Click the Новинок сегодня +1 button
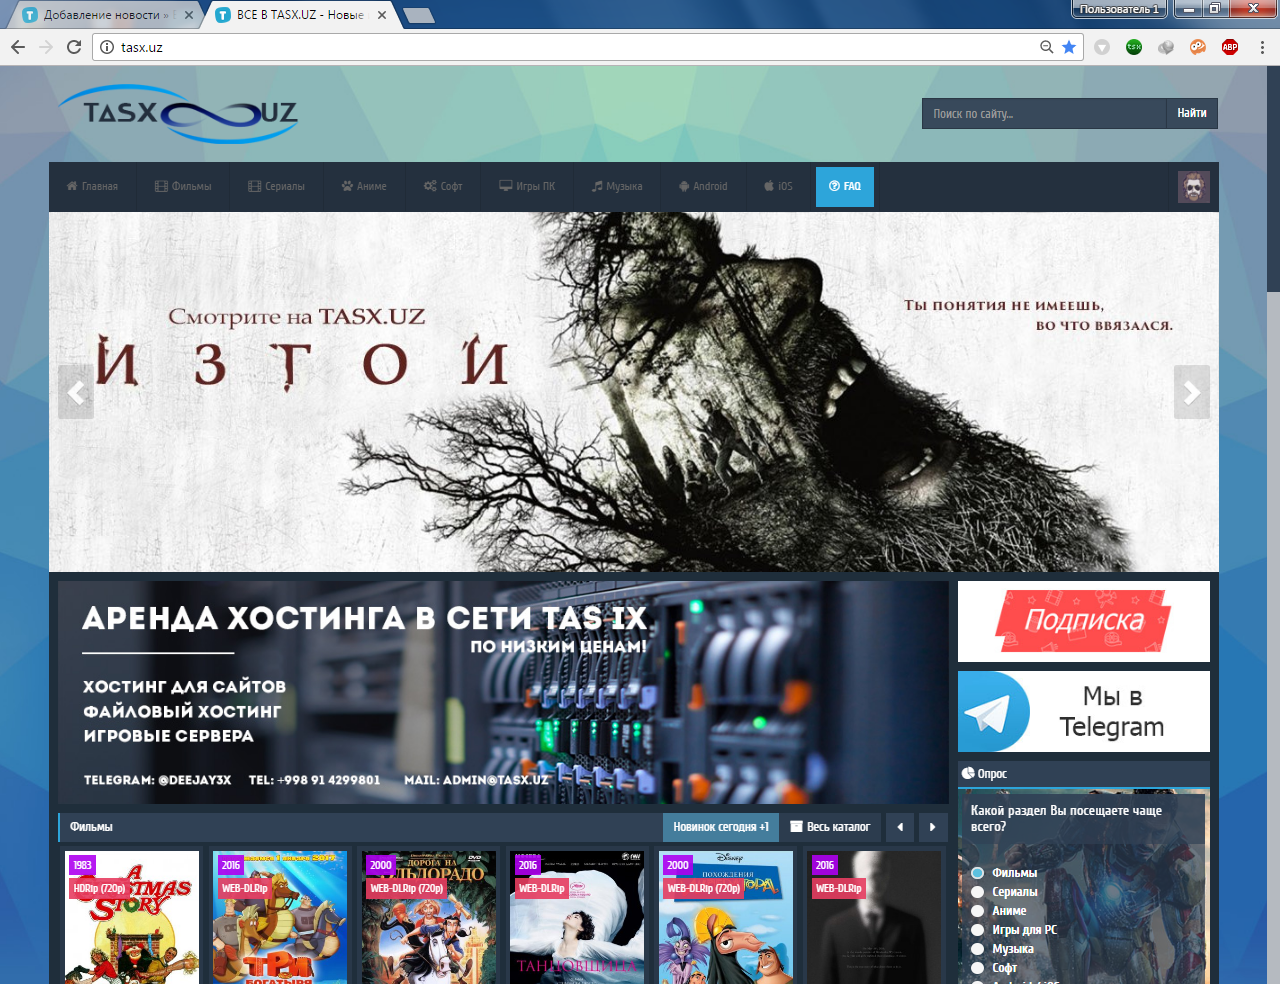Viewport: 1280px width, 984px height. [x=721, y=827]
